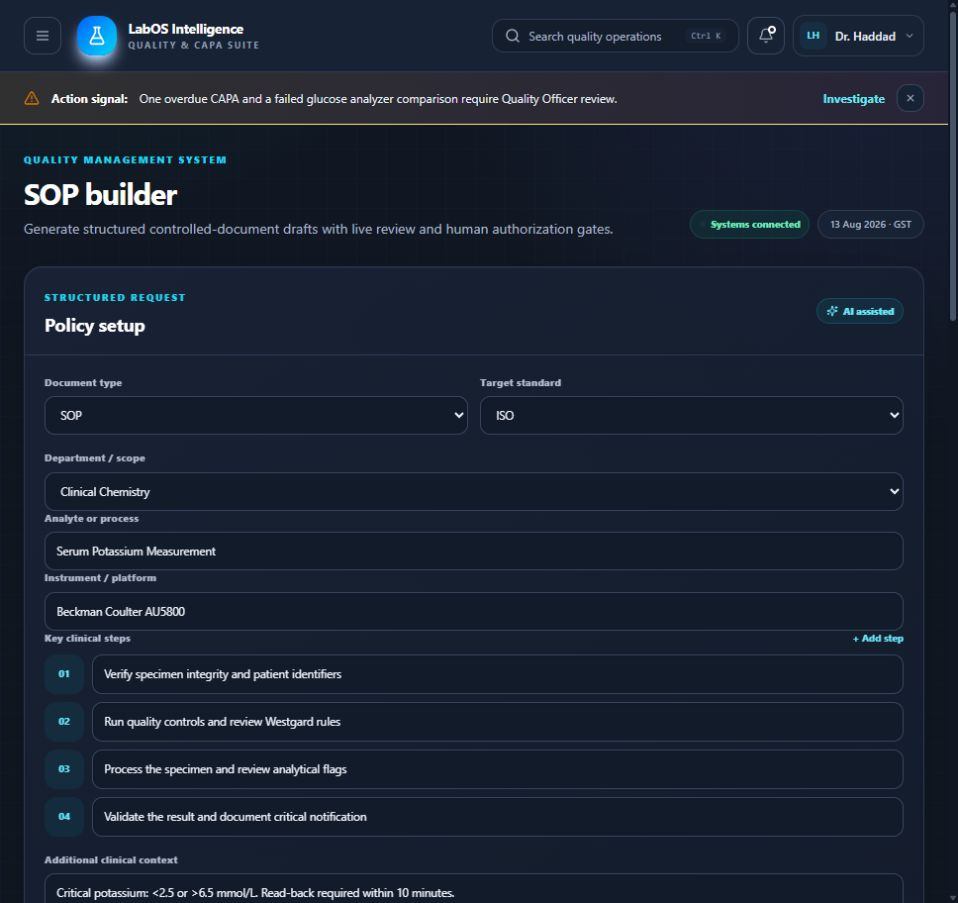Click the Systems connected status pill
The height and width of the screenshot is (903, 958).
(749, 224)
